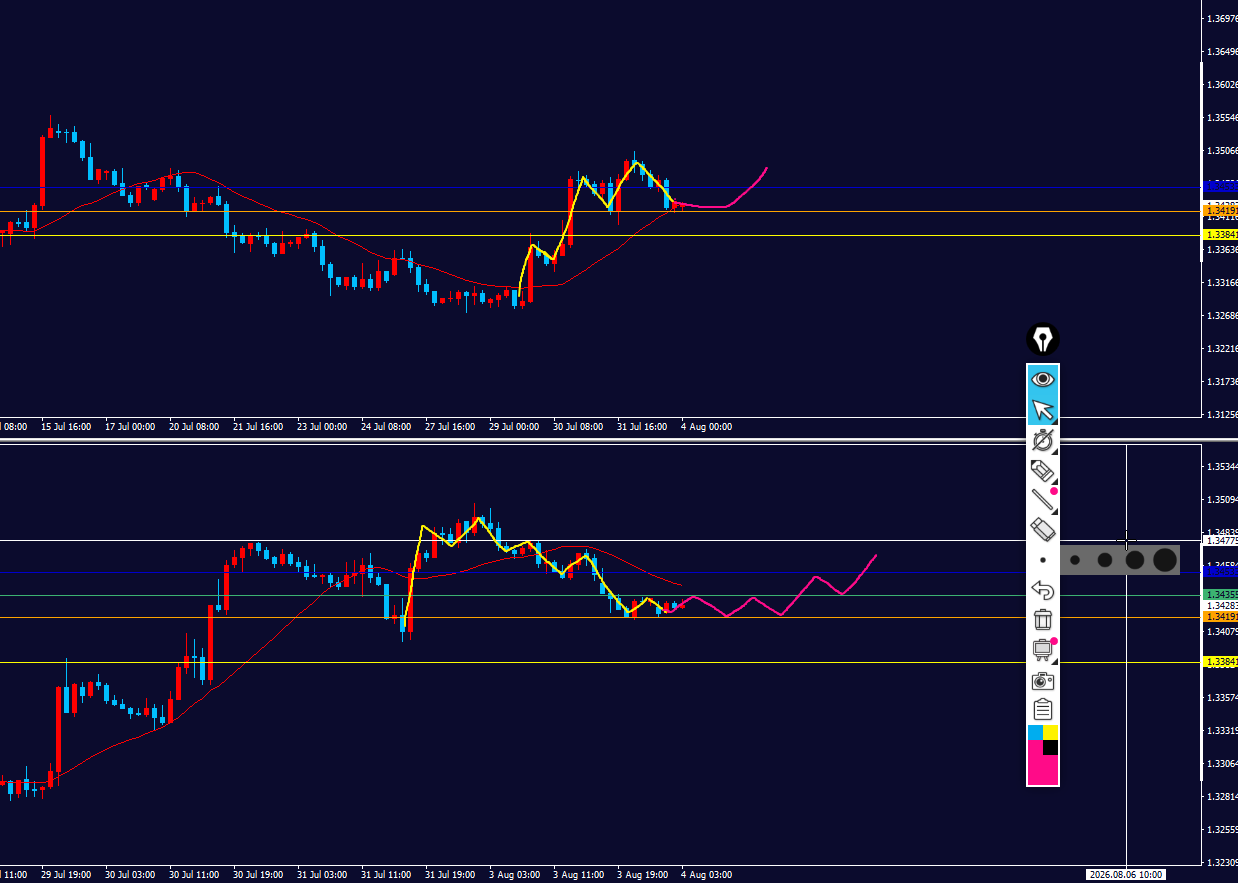Click '15 Jul 16:00' on upper time axis
This screenshot has width=1238, height=883.
(x=66, y=427)
